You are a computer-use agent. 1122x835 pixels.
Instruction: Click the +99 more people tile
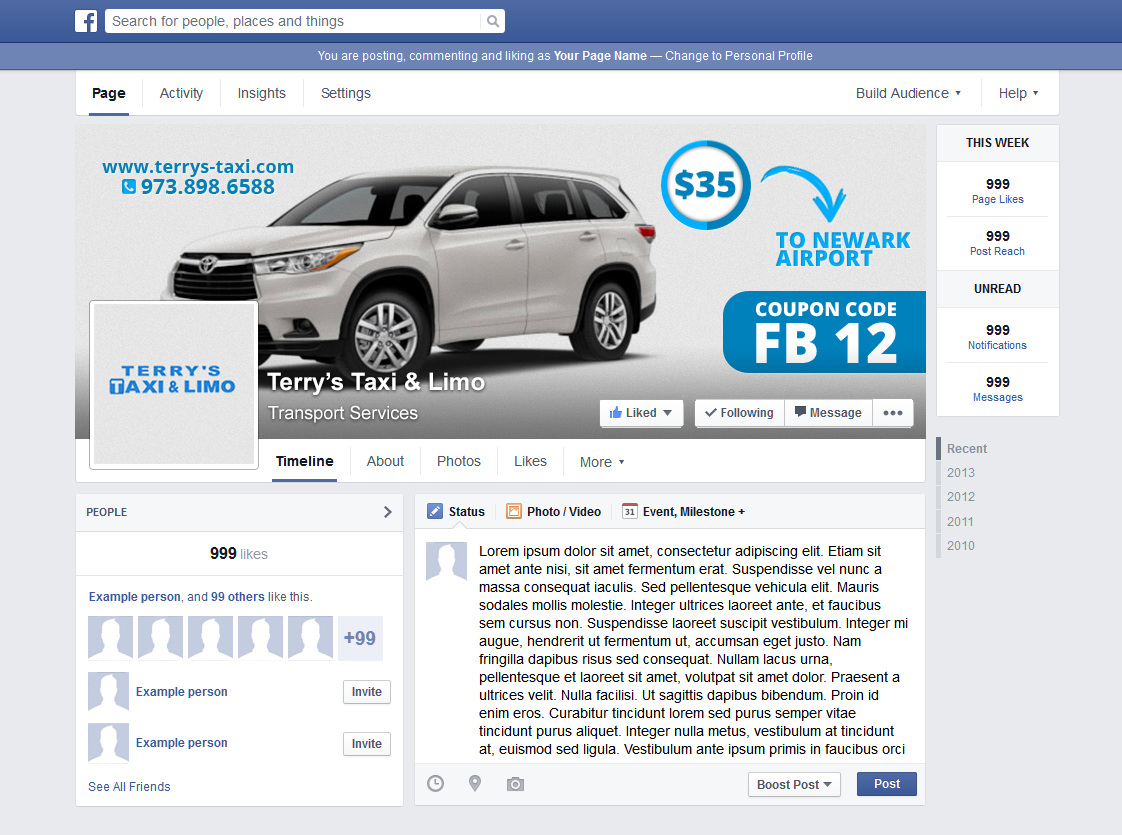(x=360, y=638)
